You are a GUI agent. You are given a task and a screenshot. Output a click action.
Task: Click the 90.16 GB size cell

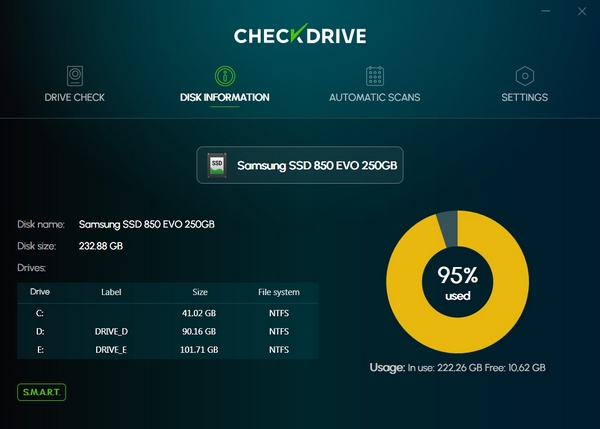(x=199, y=331)
